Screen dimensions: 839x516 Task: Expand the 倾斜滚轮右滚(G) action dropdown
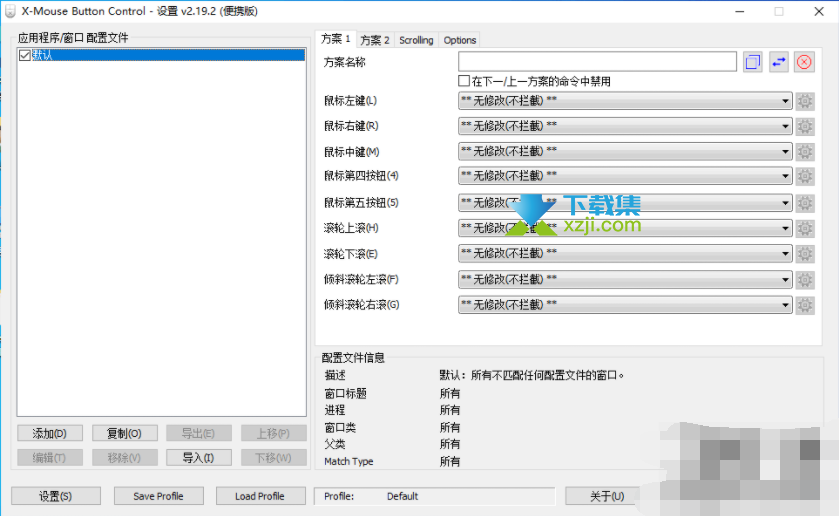point(625,305)
